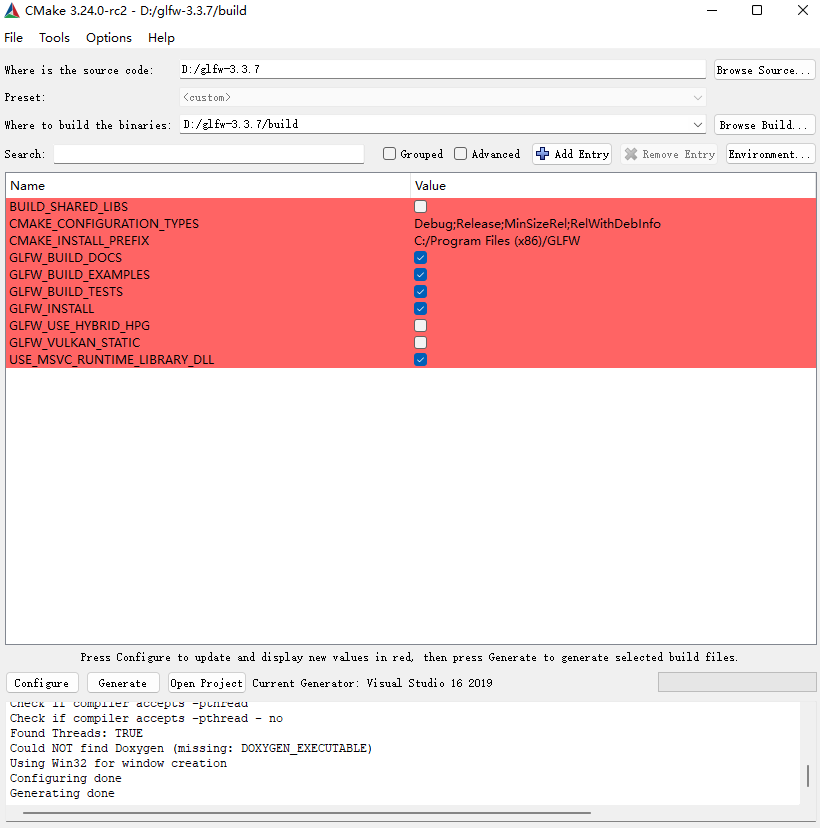This screenshot has height=828, width=820.
Task: Enable GLFW_USE_HYBRID_HPG checkbox
Action: [x=420, y=325]
